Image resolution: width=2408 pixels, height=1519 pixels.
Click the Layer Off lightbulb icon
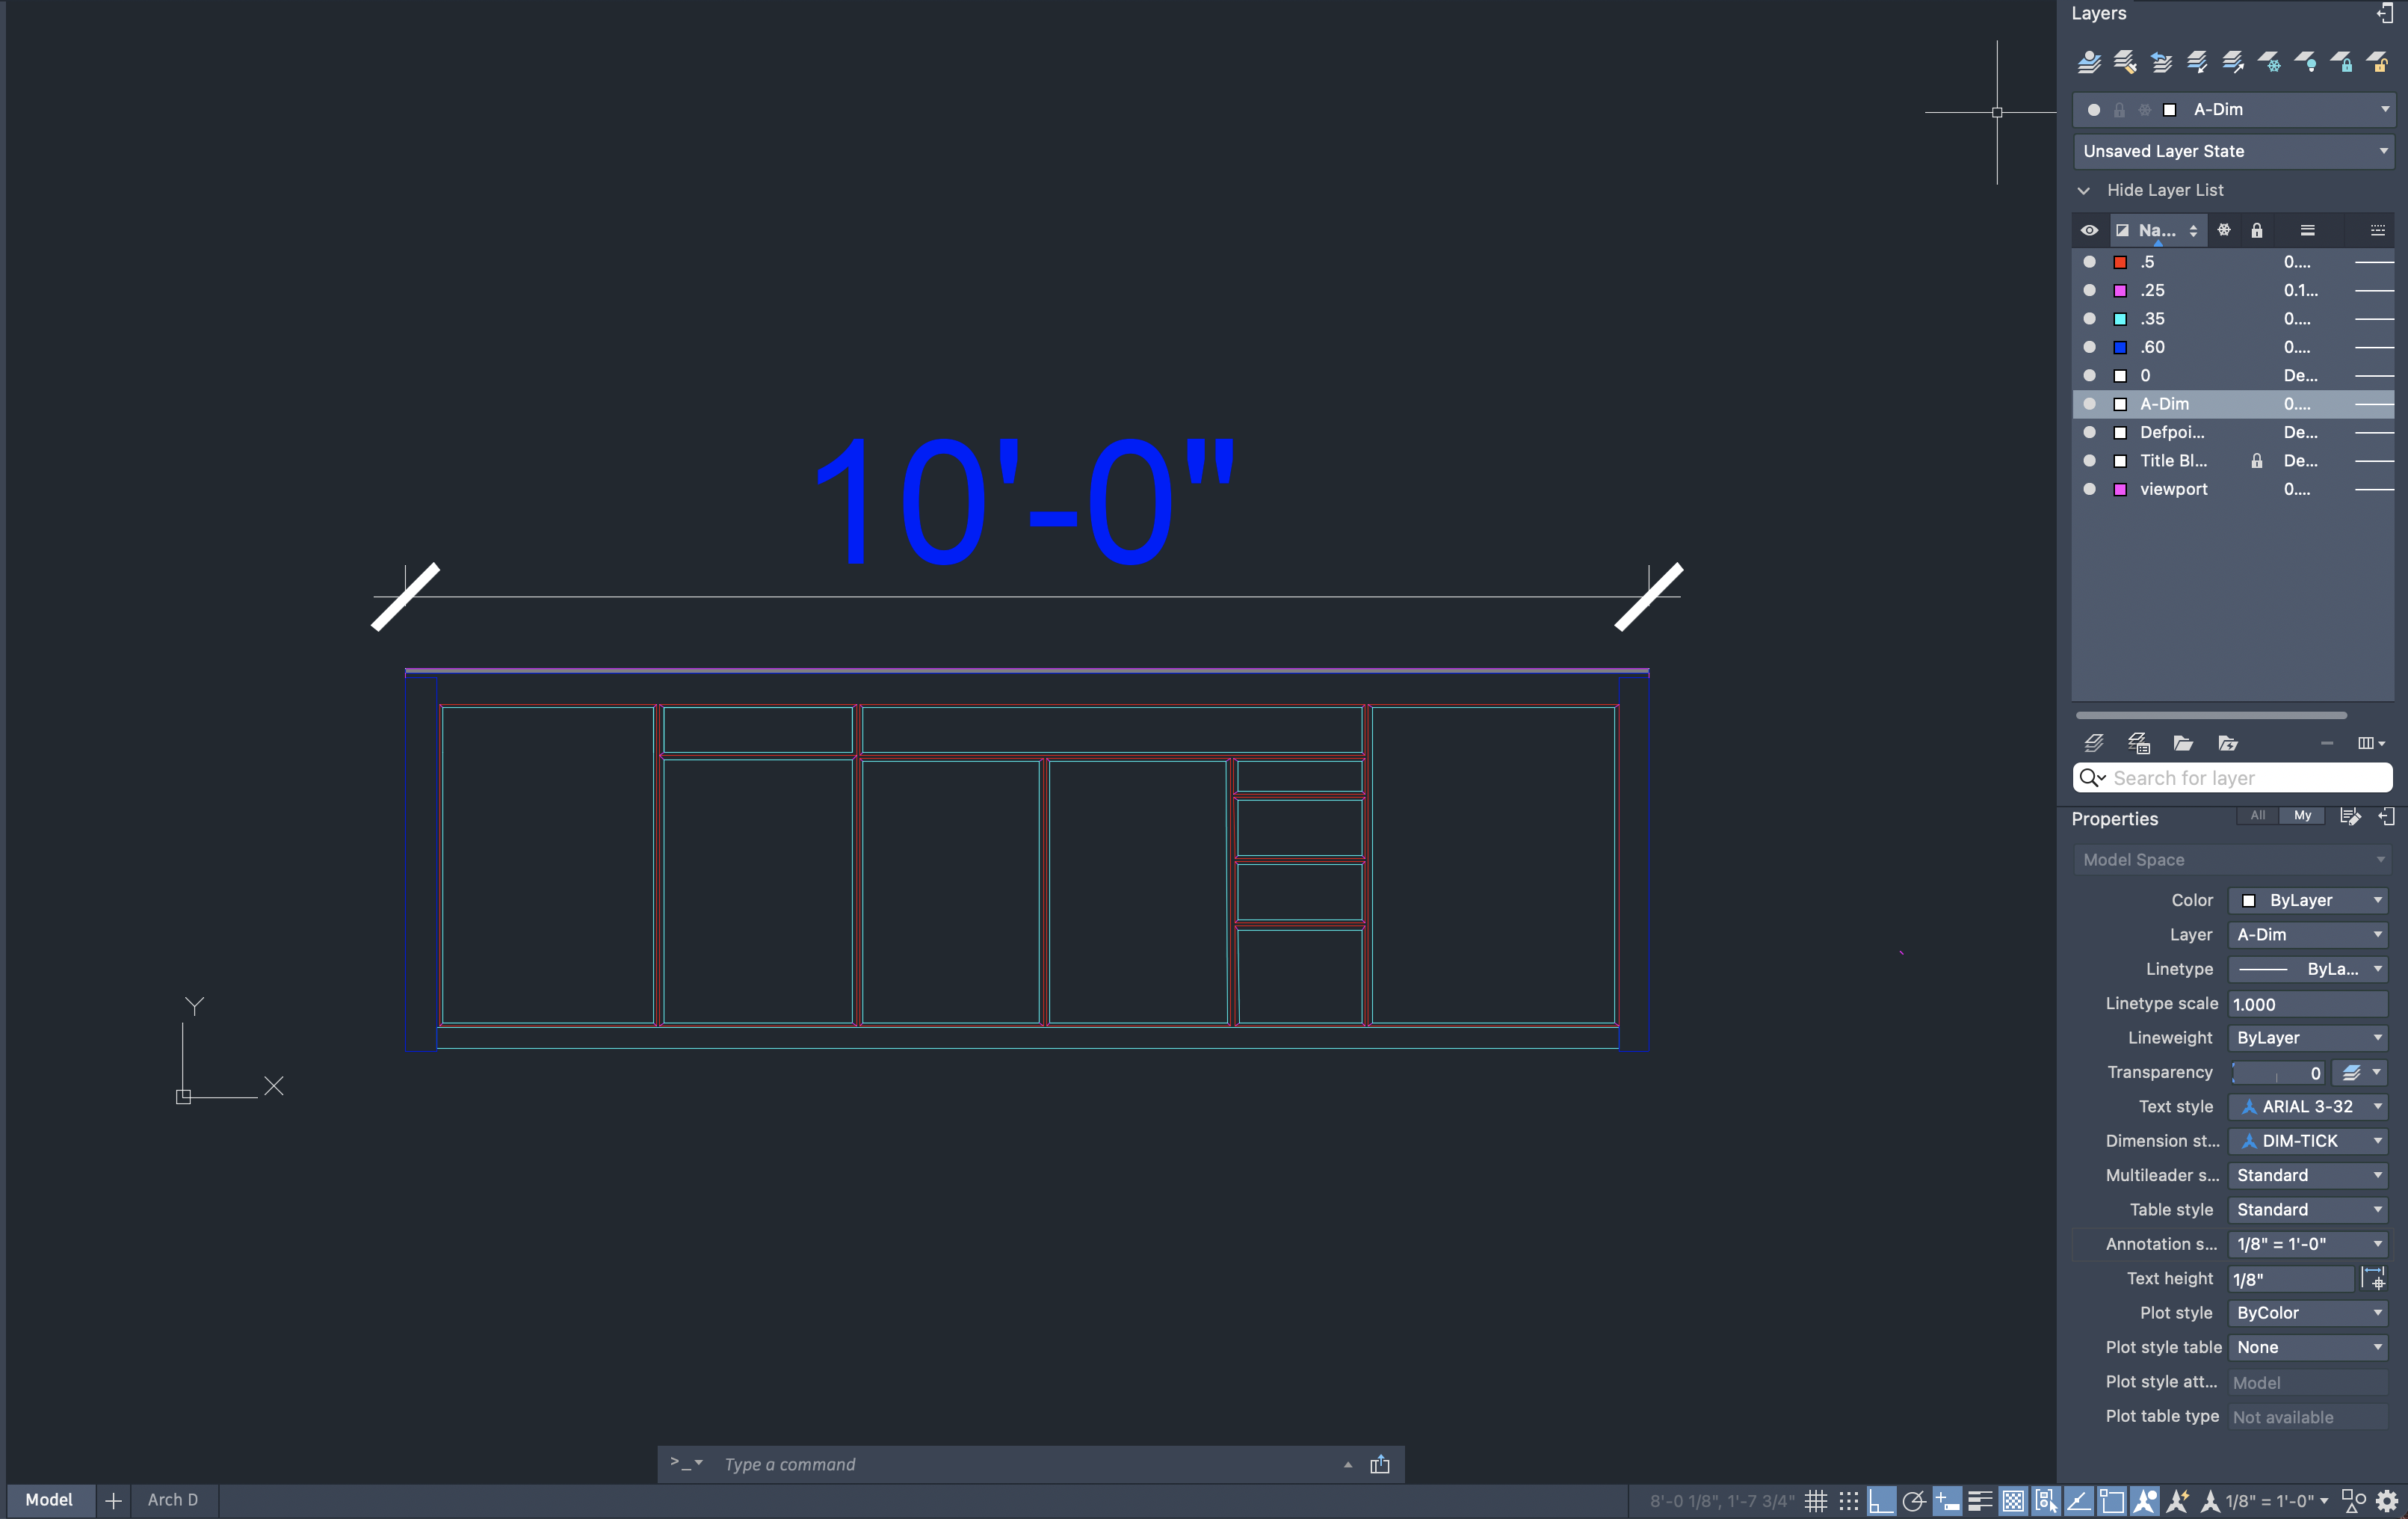[2306, 62]
